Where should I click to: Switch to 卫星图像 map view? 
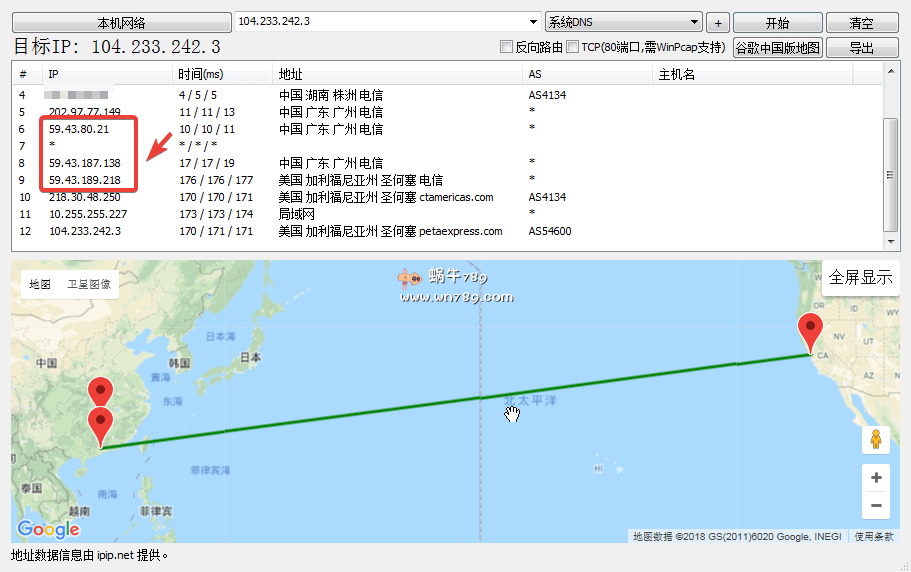coord(89,284)
